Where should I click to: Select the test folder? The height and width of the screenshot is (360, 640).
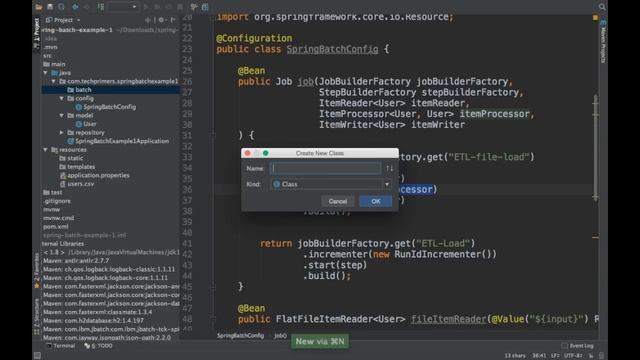tap(56, 193)
